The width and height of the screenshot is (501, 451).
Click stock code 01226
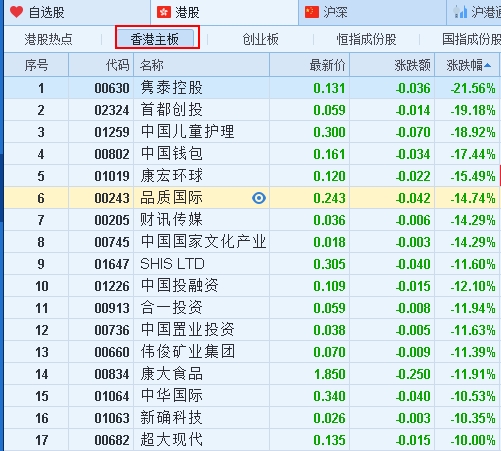112,286
